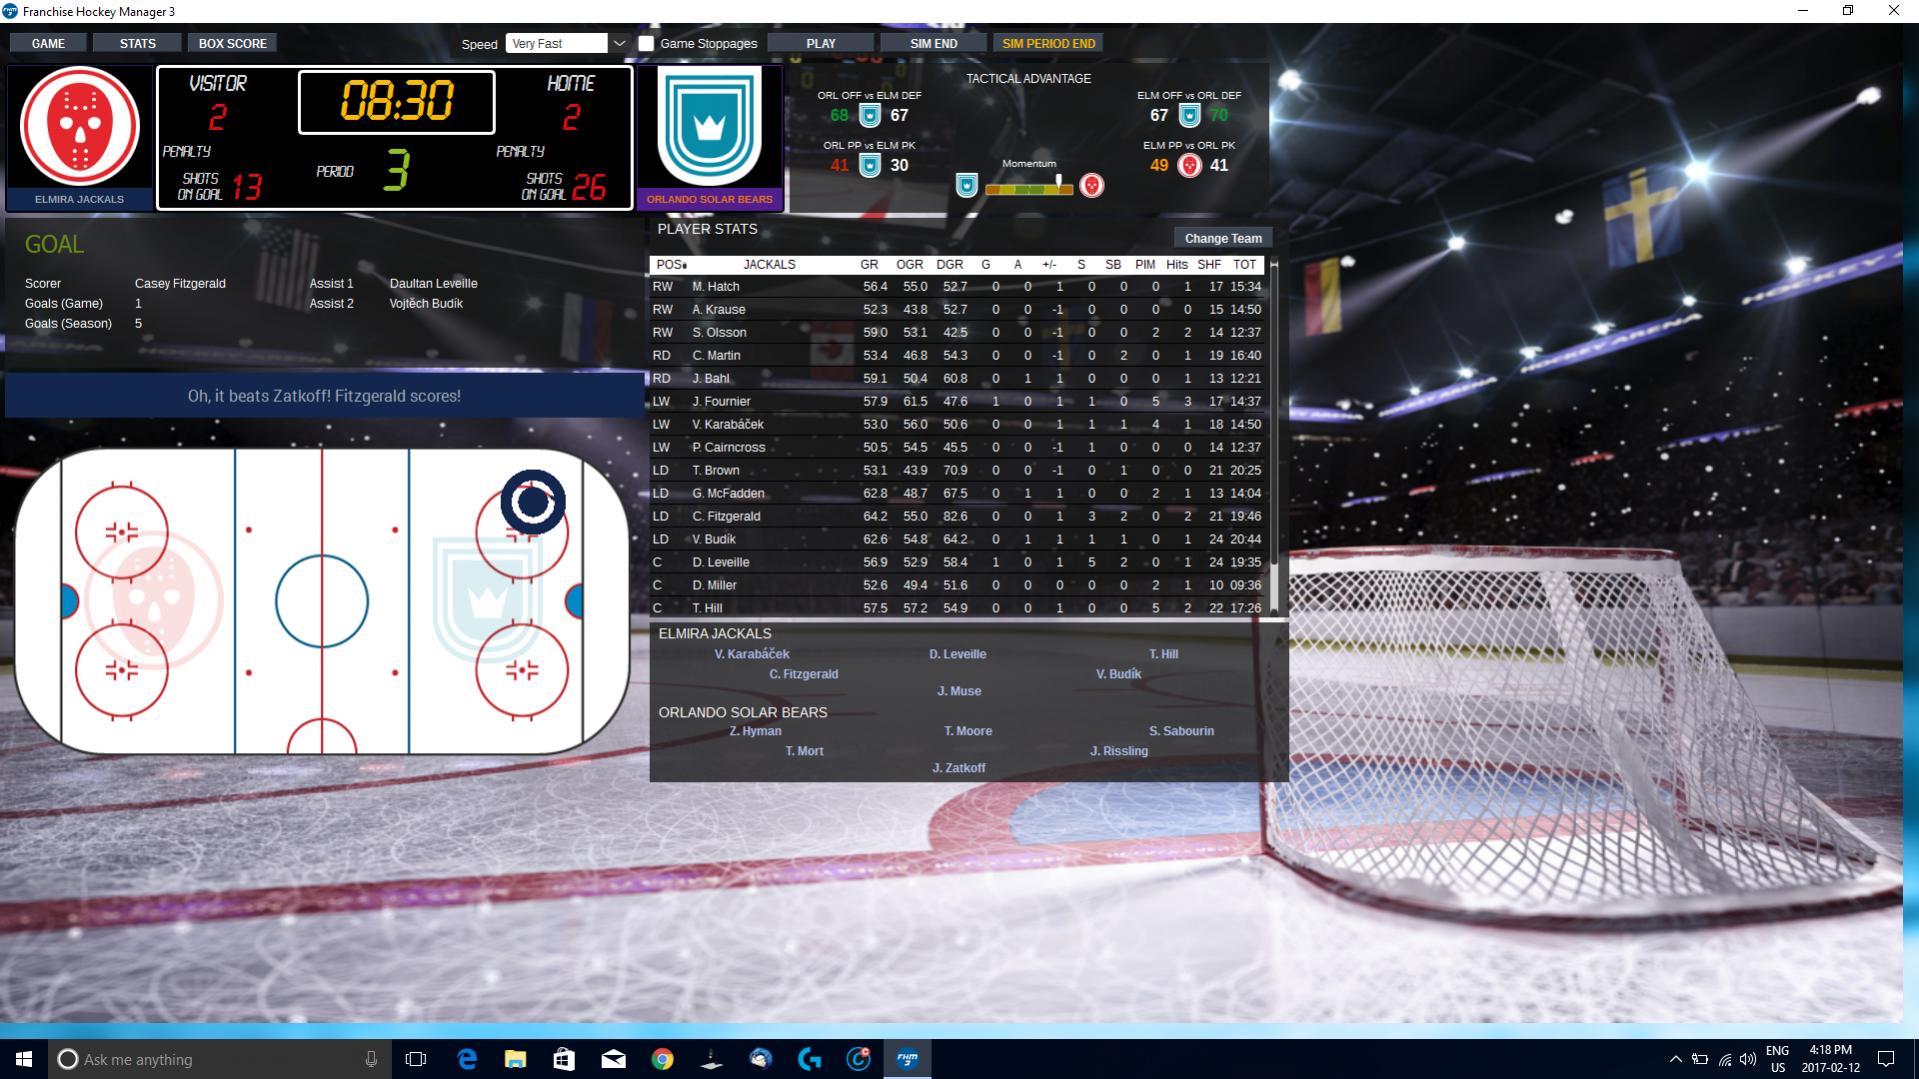Click the 08:30 game clock display
1919x1079 pixels.
(x=397, y=101)
